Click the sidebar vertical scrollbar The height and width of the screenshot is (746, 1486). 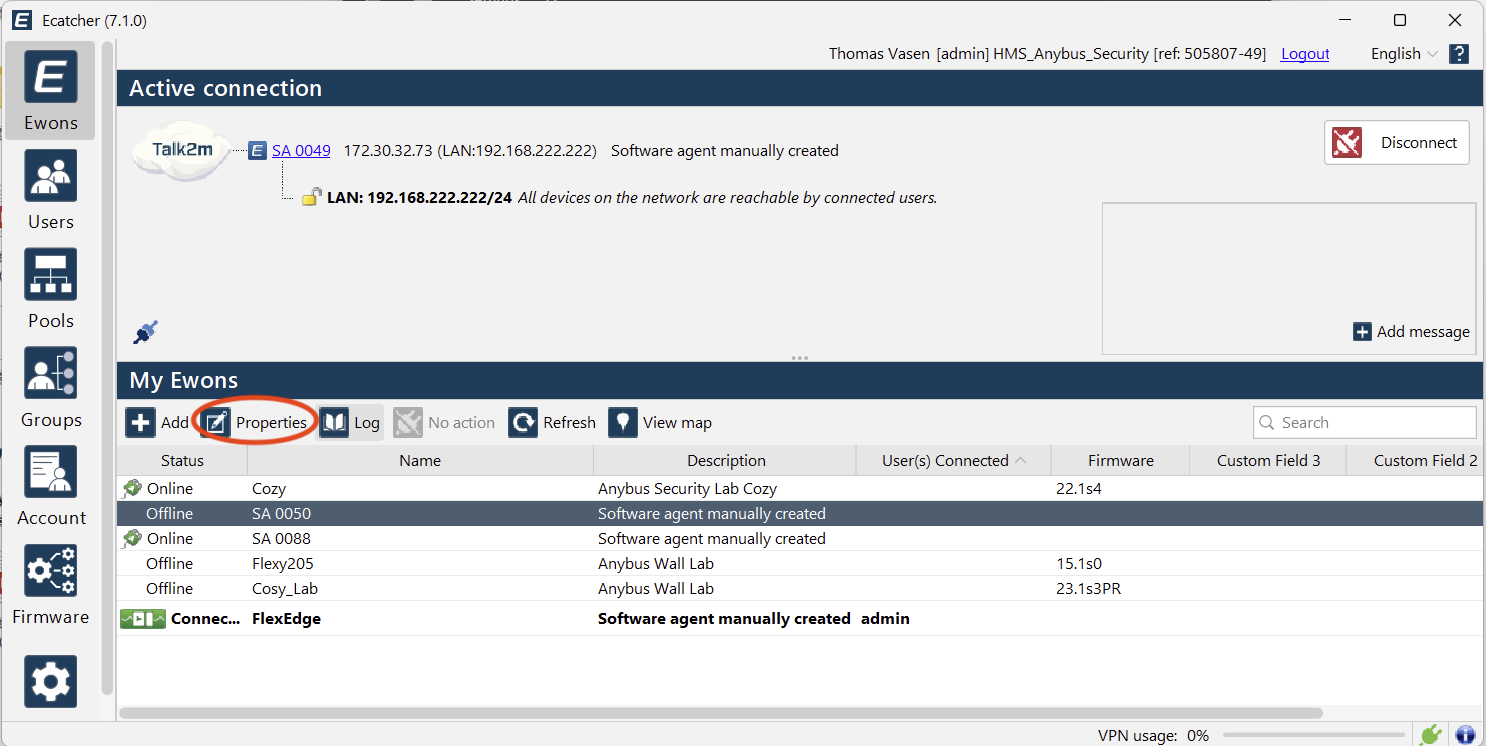(108, 367)
